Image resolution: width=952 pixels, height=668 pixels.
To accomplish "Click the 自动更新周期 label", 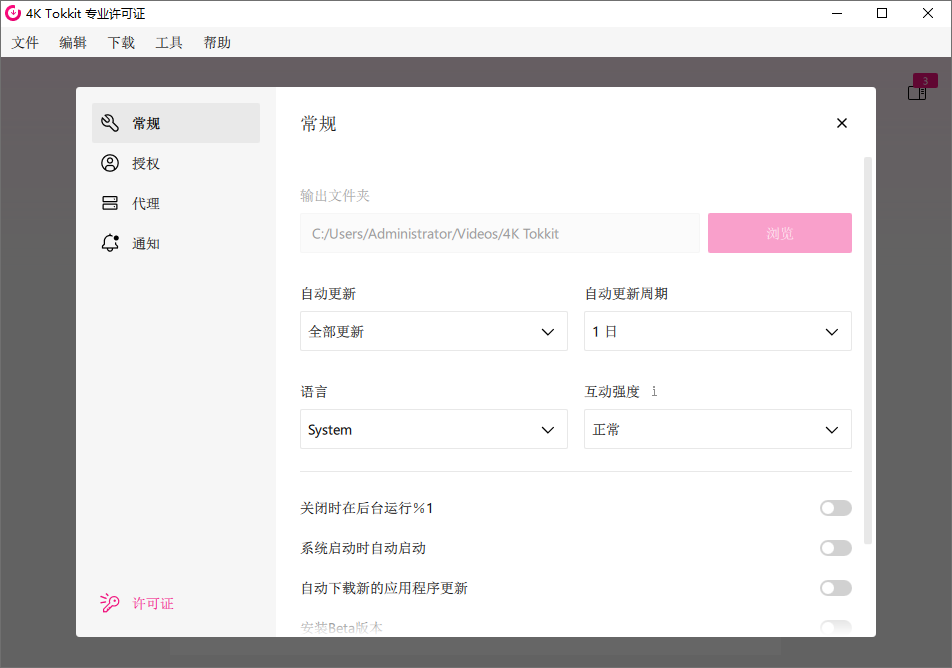I will click(626, 294).
